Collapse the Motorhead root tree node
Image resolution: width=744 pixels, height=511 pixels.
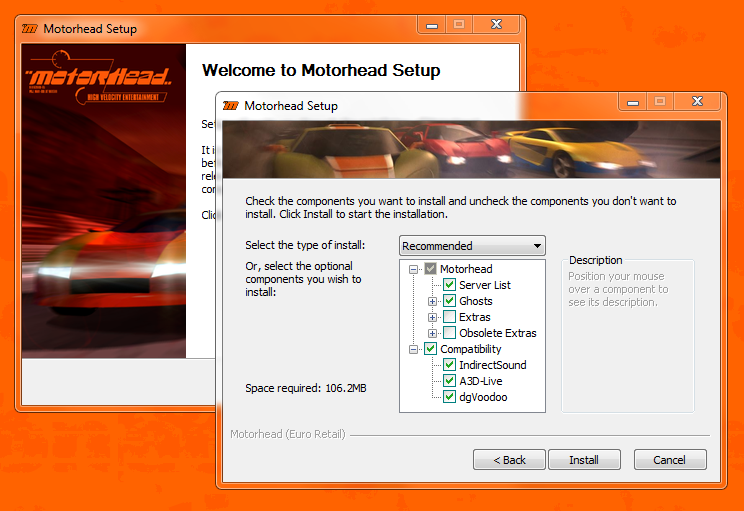point(414,269)
